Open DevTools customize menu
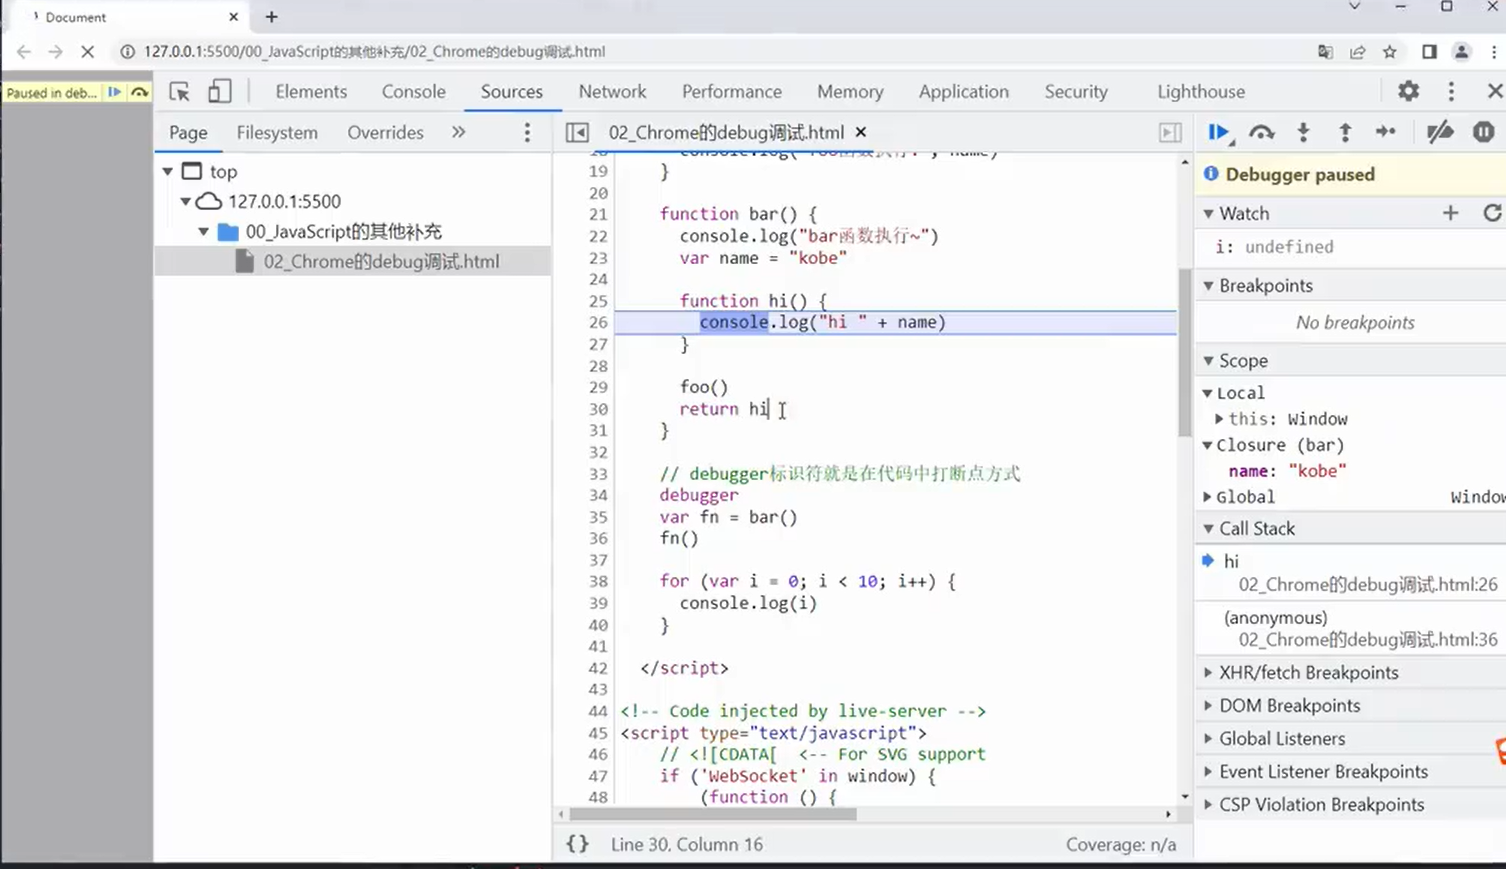The width and height of the screenshot is (1506, 869). pyautogui.click(x=1451, y=91)
